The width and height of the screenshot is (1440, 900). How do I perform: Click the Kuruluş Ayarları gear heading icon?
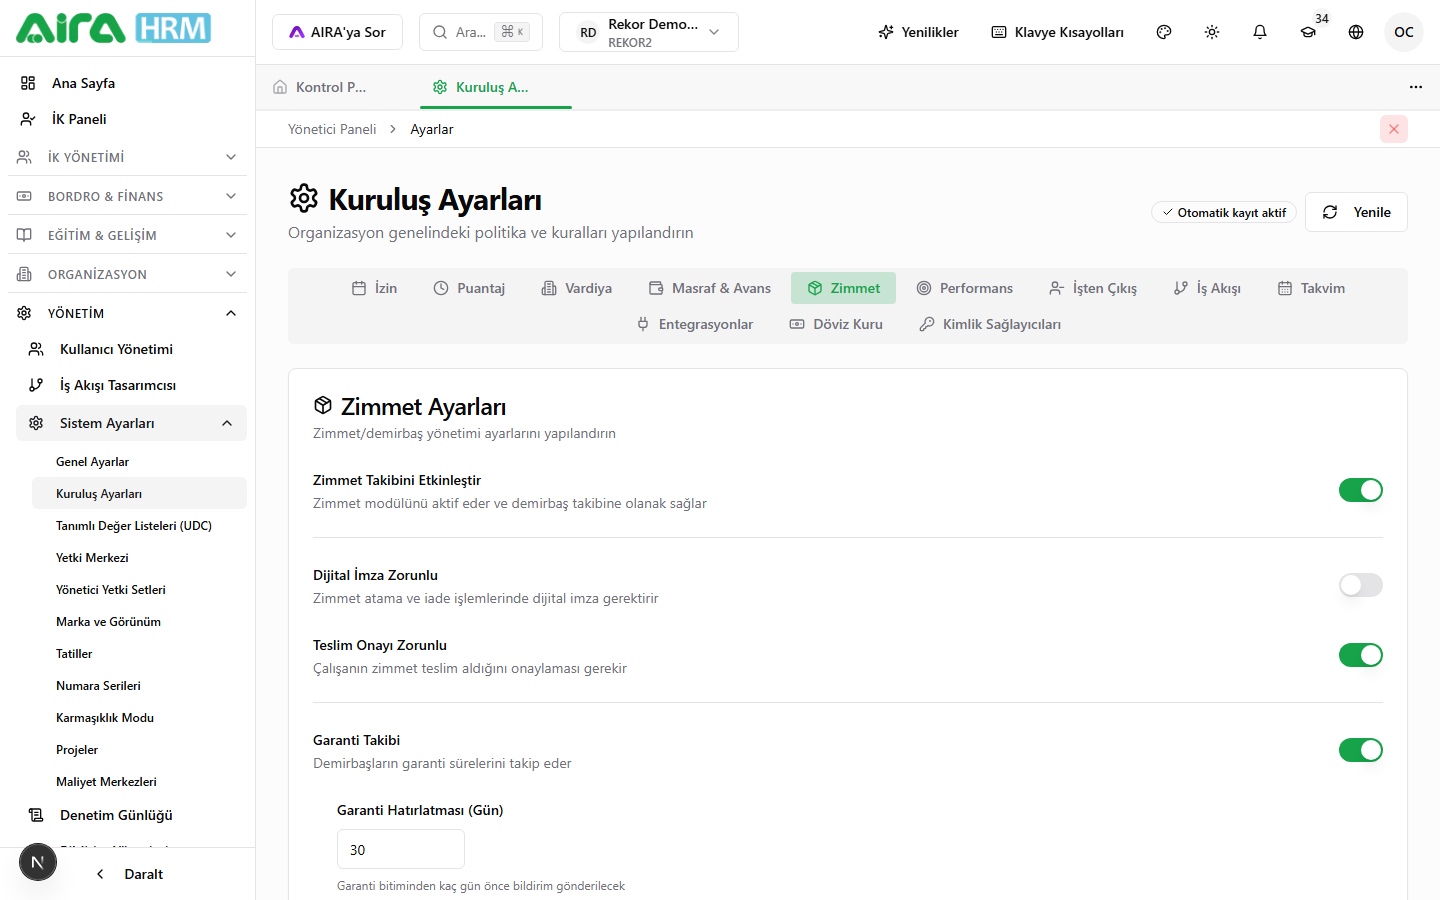click(304, 199)
